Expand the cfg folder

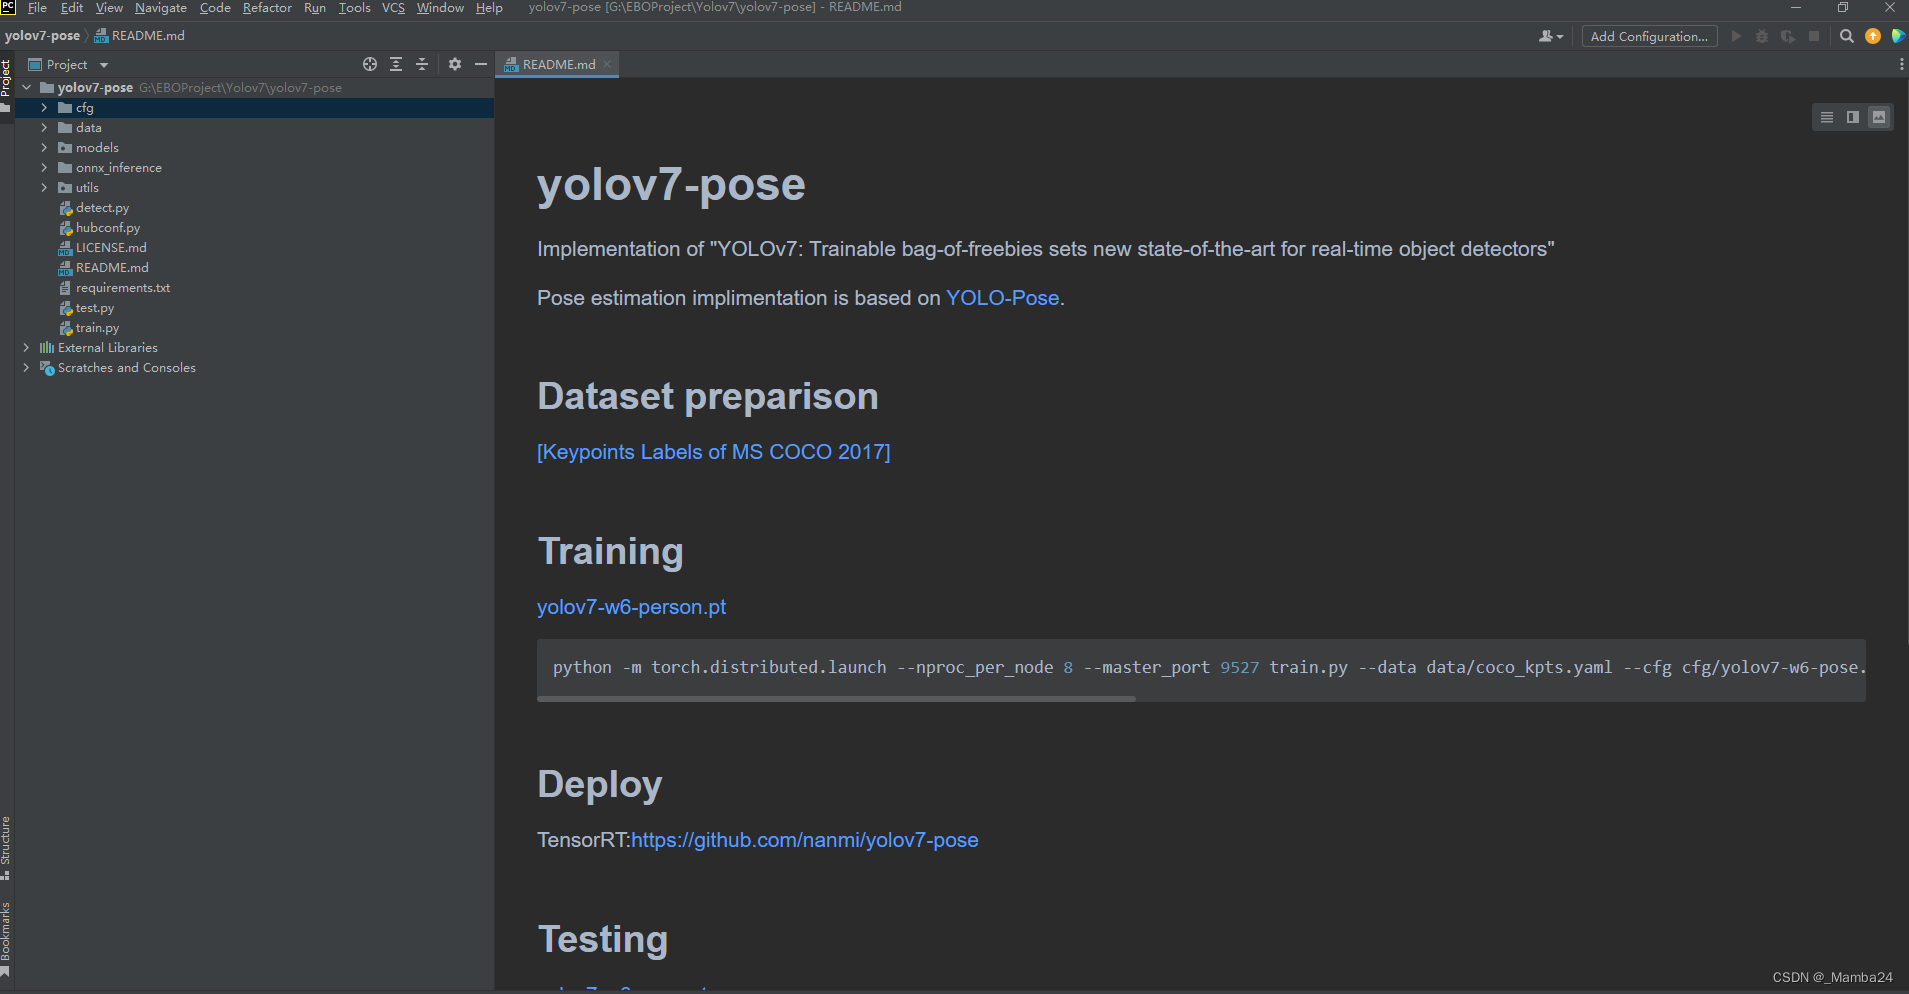click(44, 107)
